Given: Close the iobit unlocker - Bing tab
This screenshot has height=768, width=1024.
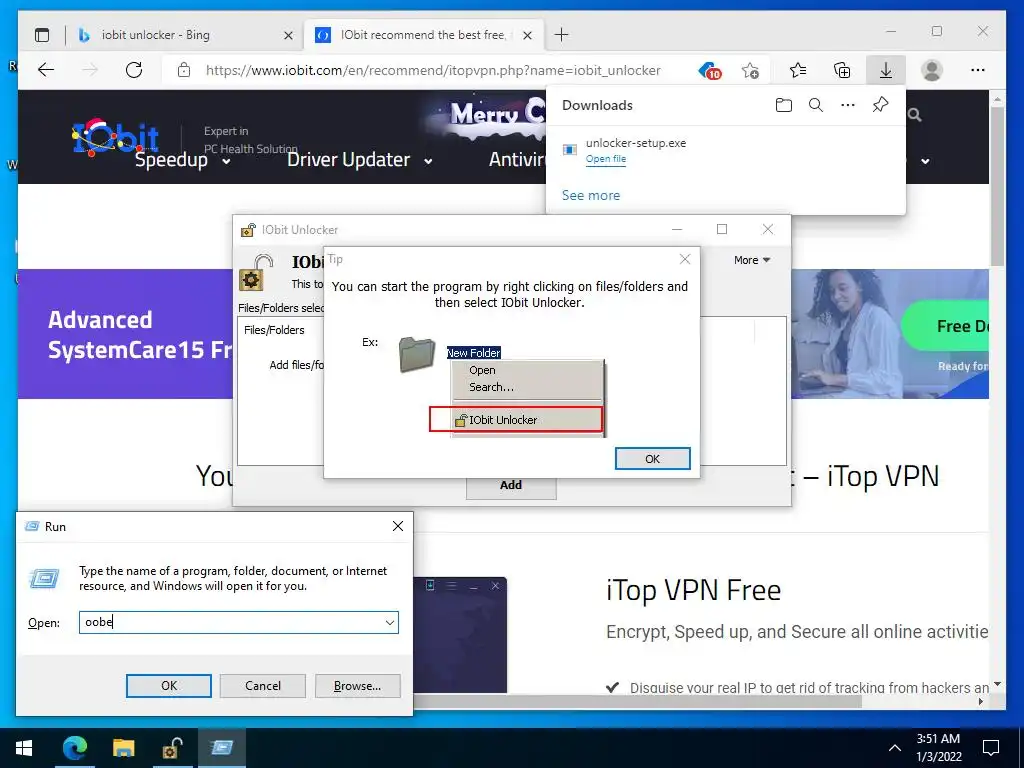Looking at the screenshot, I should (x=288, y=35).
